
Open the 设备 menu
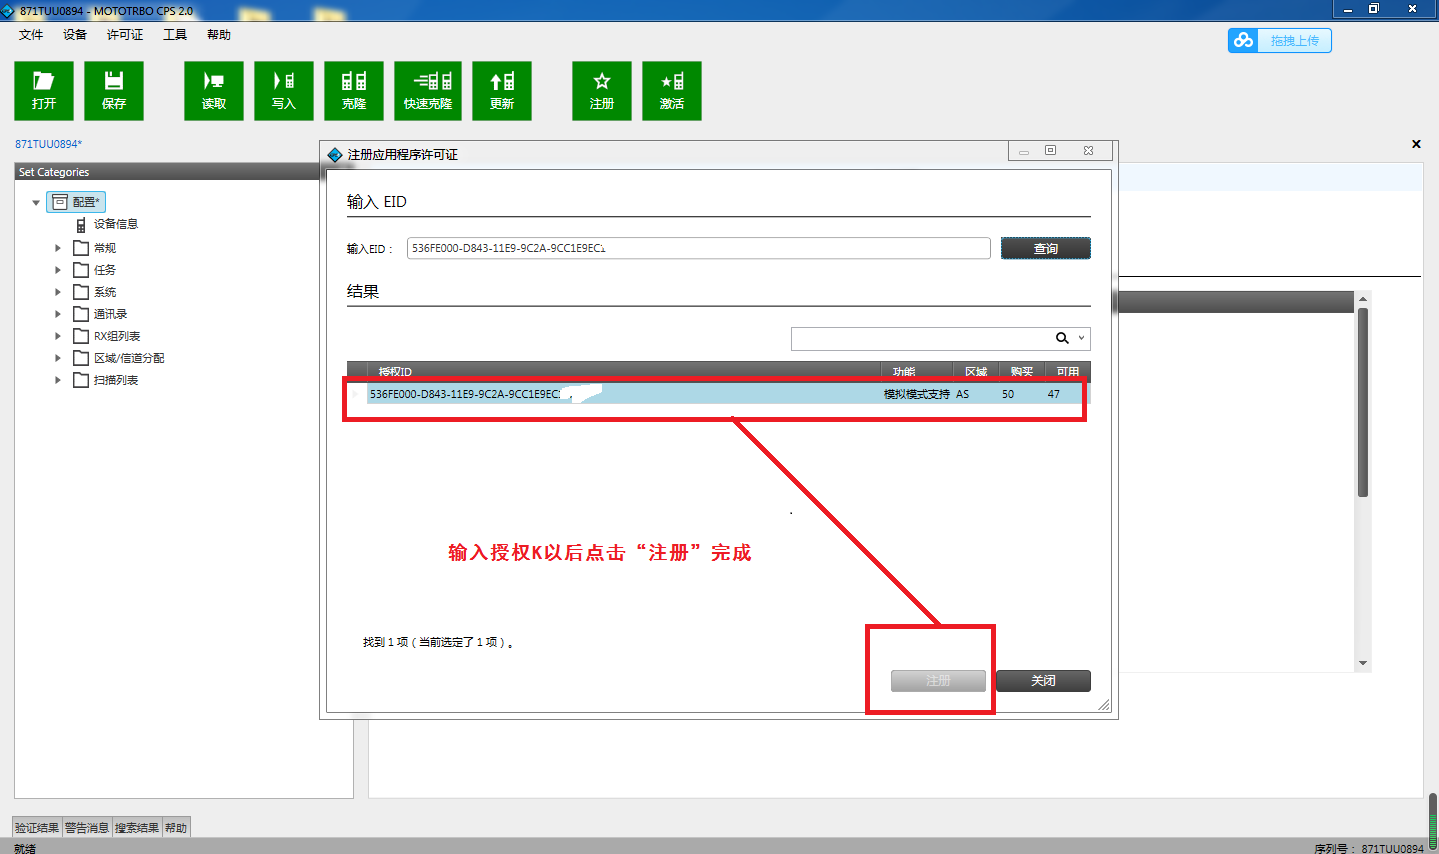tap(75, 35)
